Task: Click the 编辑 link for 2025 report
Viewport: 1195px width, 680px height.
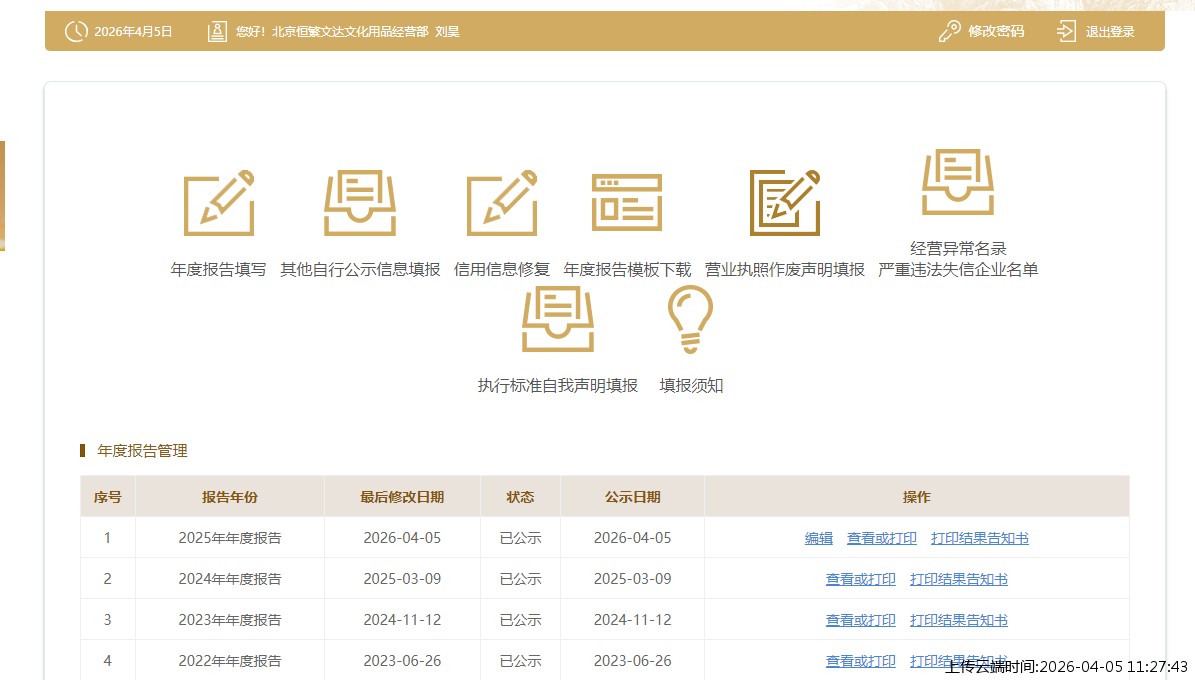Action: coord(819,538)
